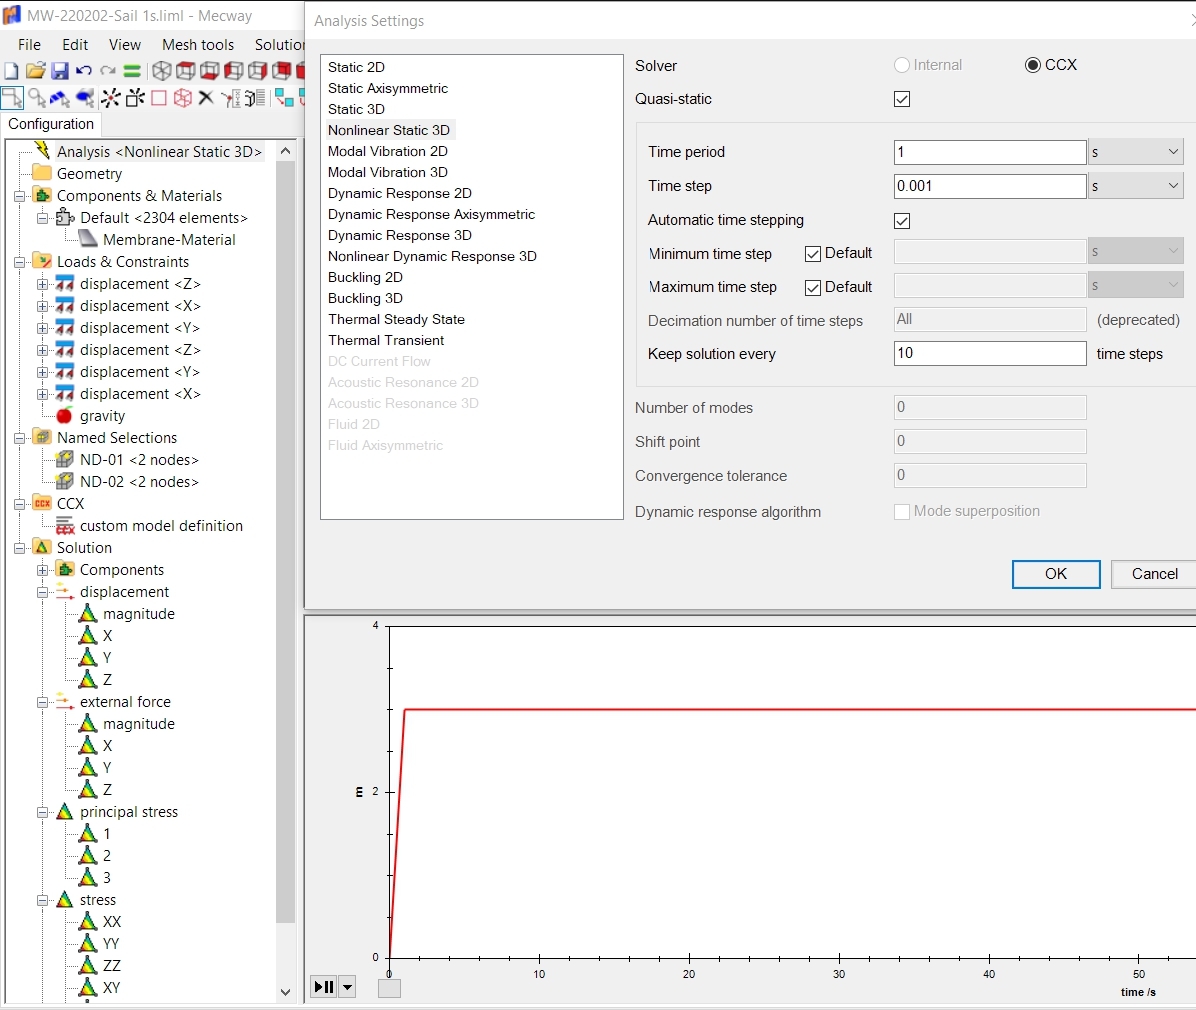The width and height of the screenshot is (1196, 1010).
Task: Collapse the Solution tree node
Action: (19, 548)
